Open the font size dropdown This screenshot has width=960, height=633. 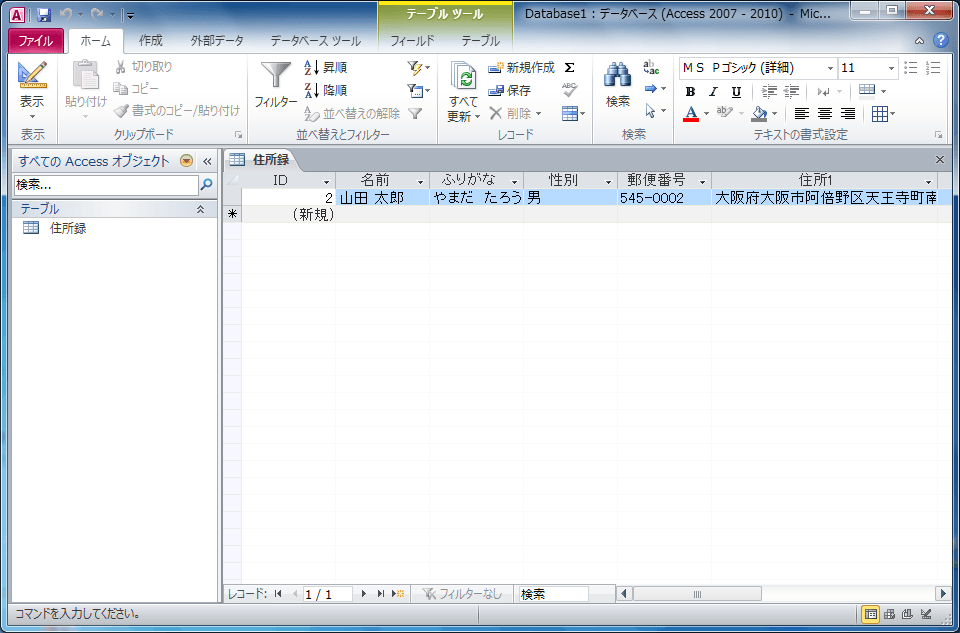tap(891, 69)
